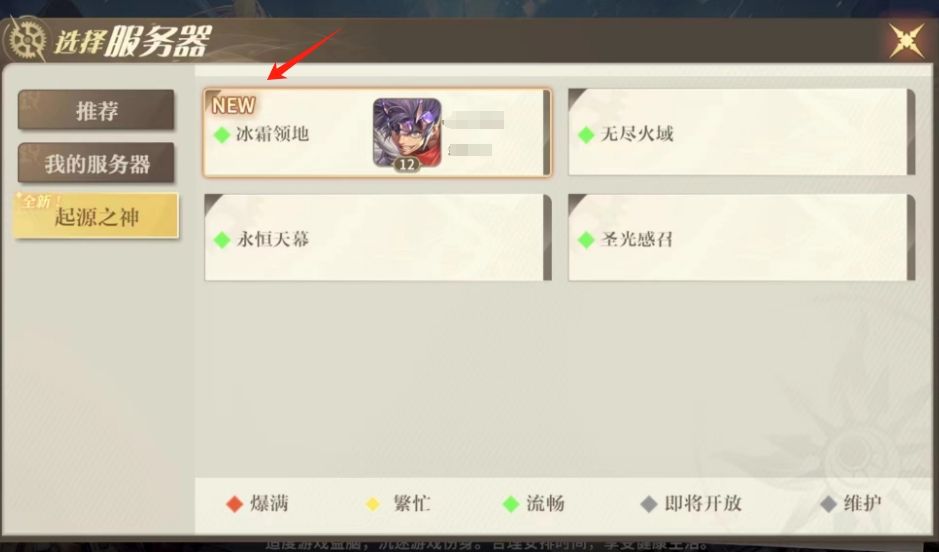Screen dimensions: 939x552
Task: Click green status diamond next to 无尽火域
Action: (586, 135)
